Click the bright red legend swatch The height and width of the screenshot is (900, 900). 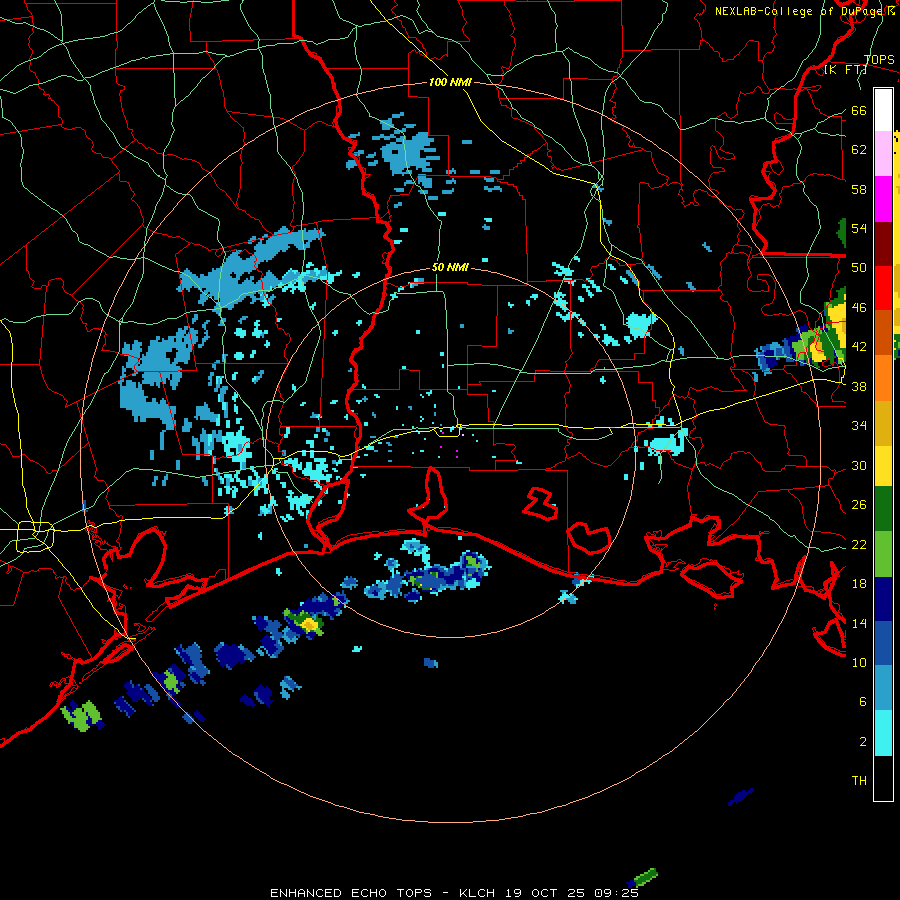[x=883, y=288]
